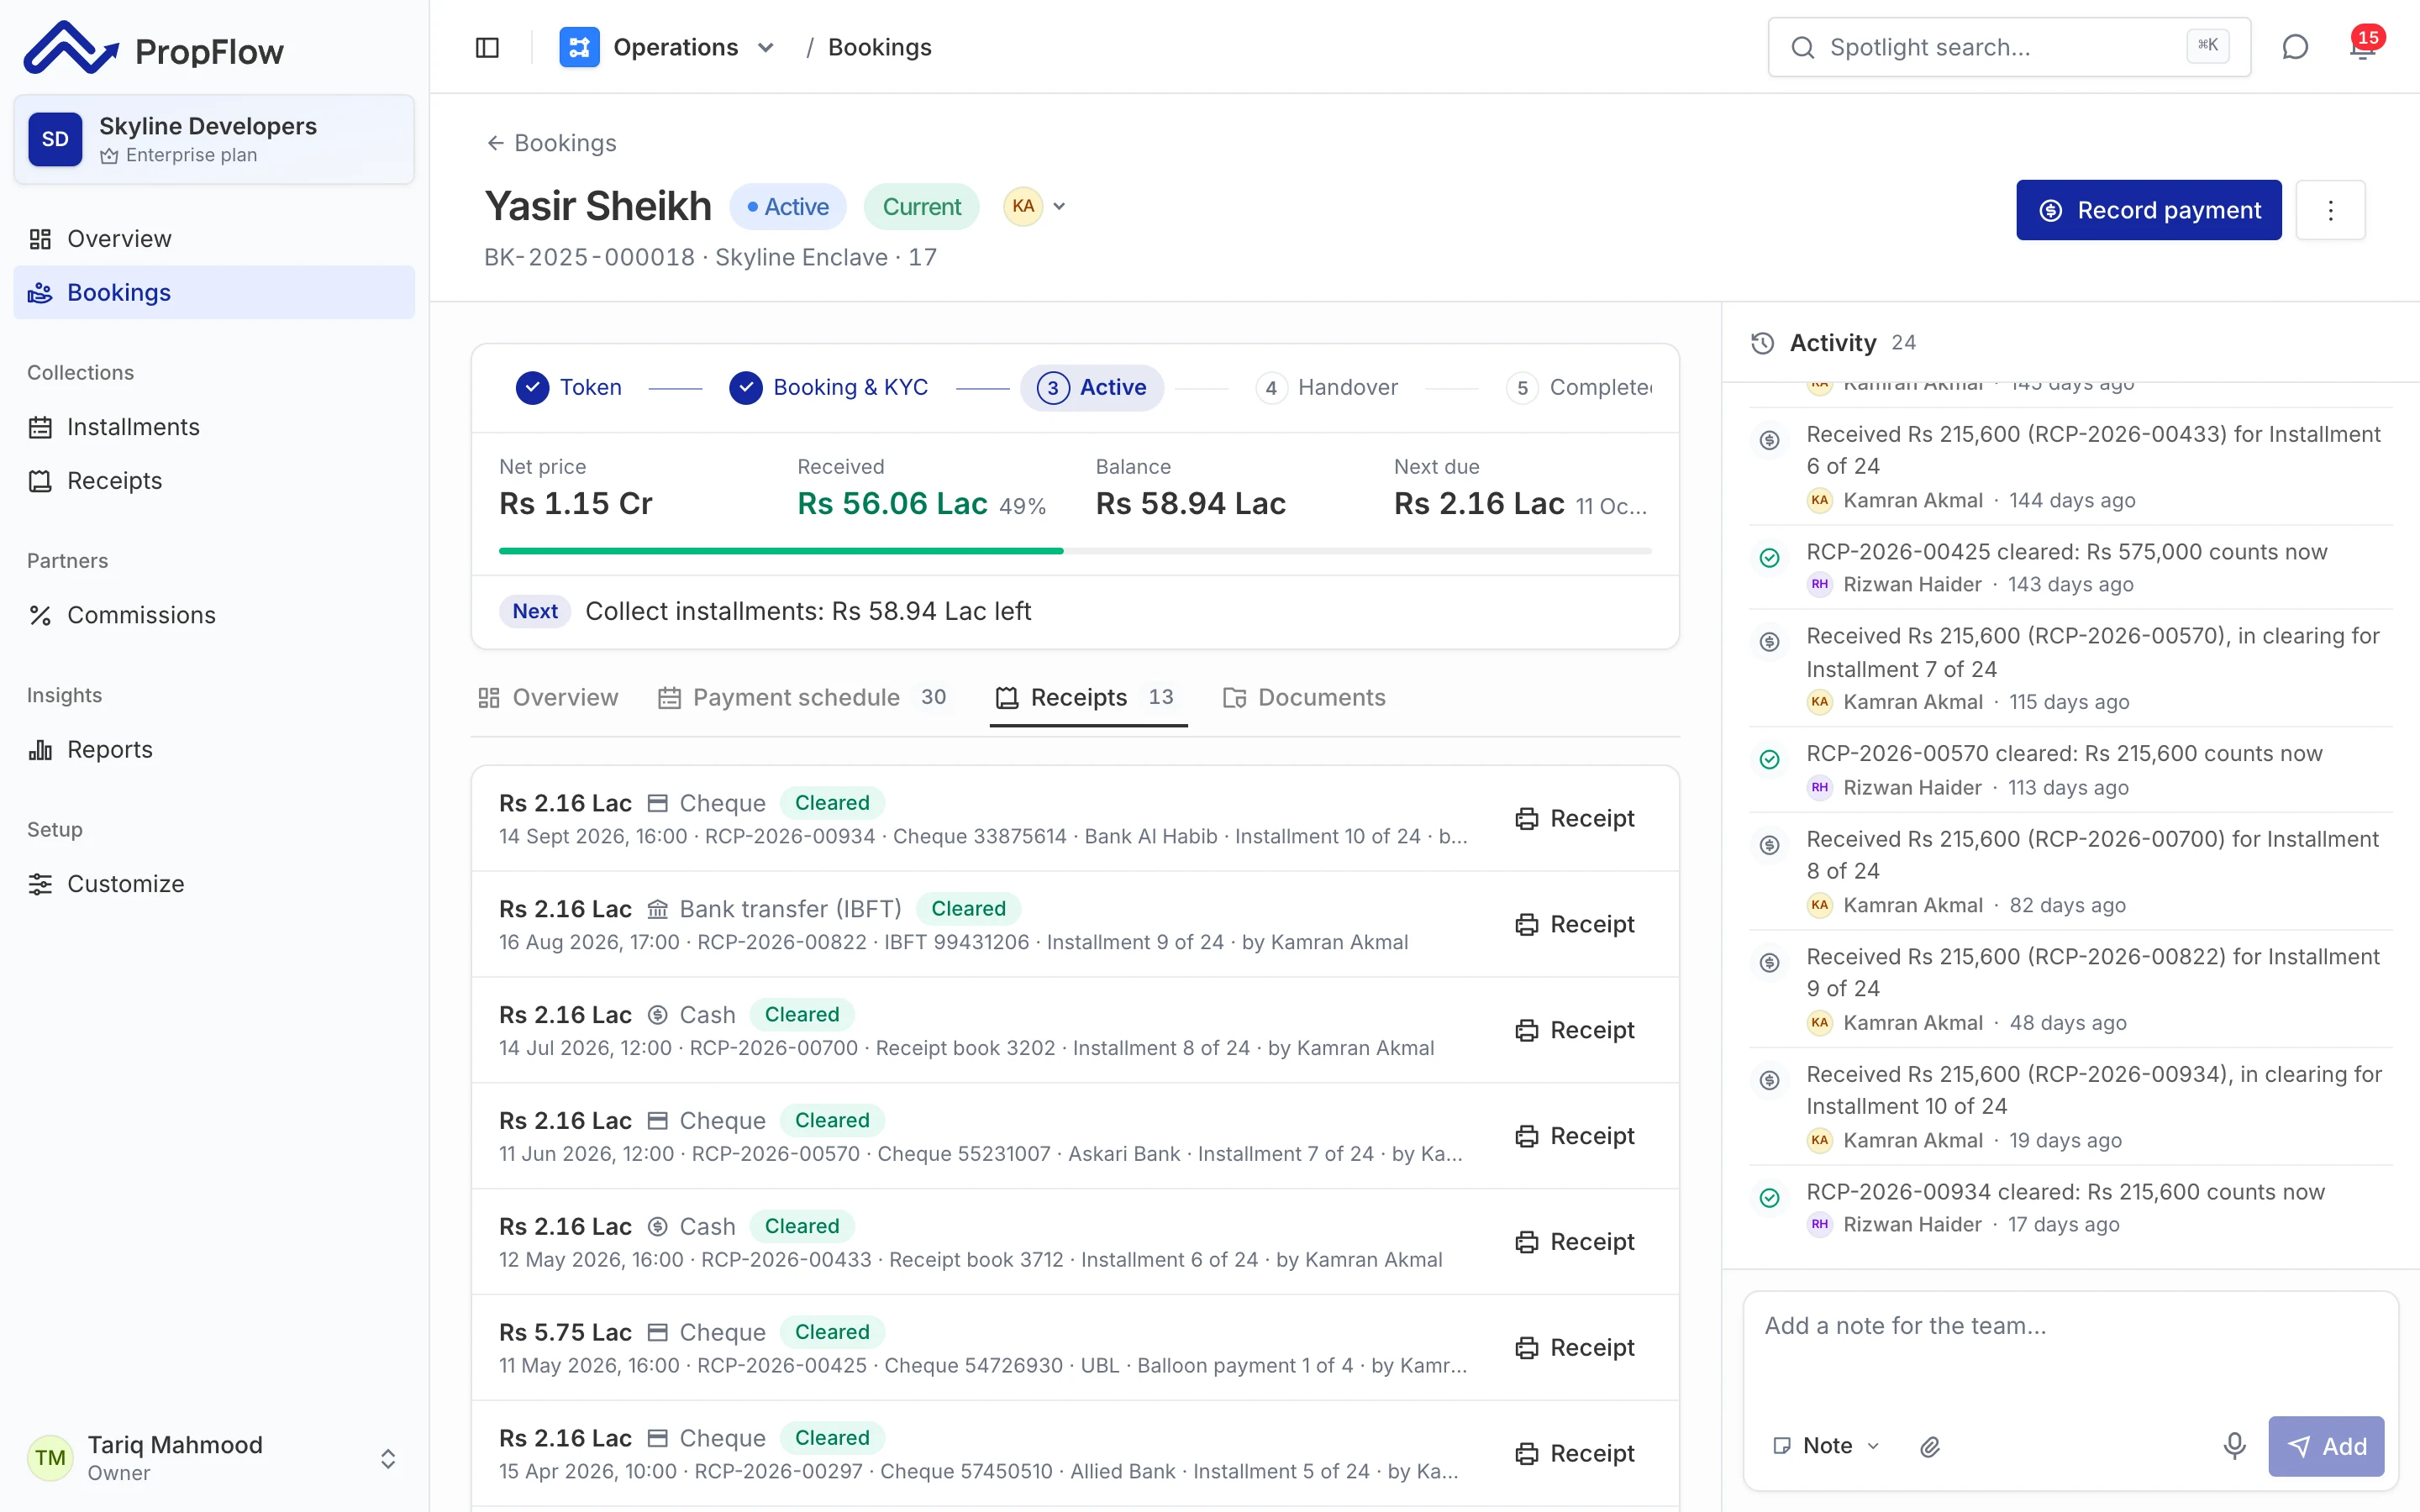This screenshot has width=2420, height=1512.
Task: Click Record payment button
Action: (x=2149, y=210)
